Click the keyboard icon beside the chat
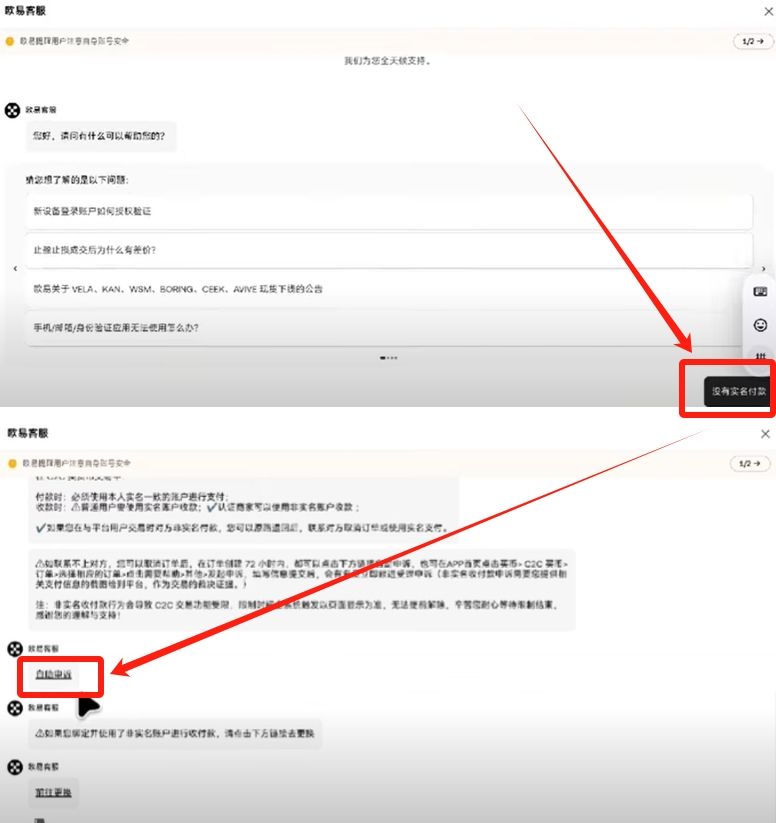The image size is (776, 823). click(760, 292)
